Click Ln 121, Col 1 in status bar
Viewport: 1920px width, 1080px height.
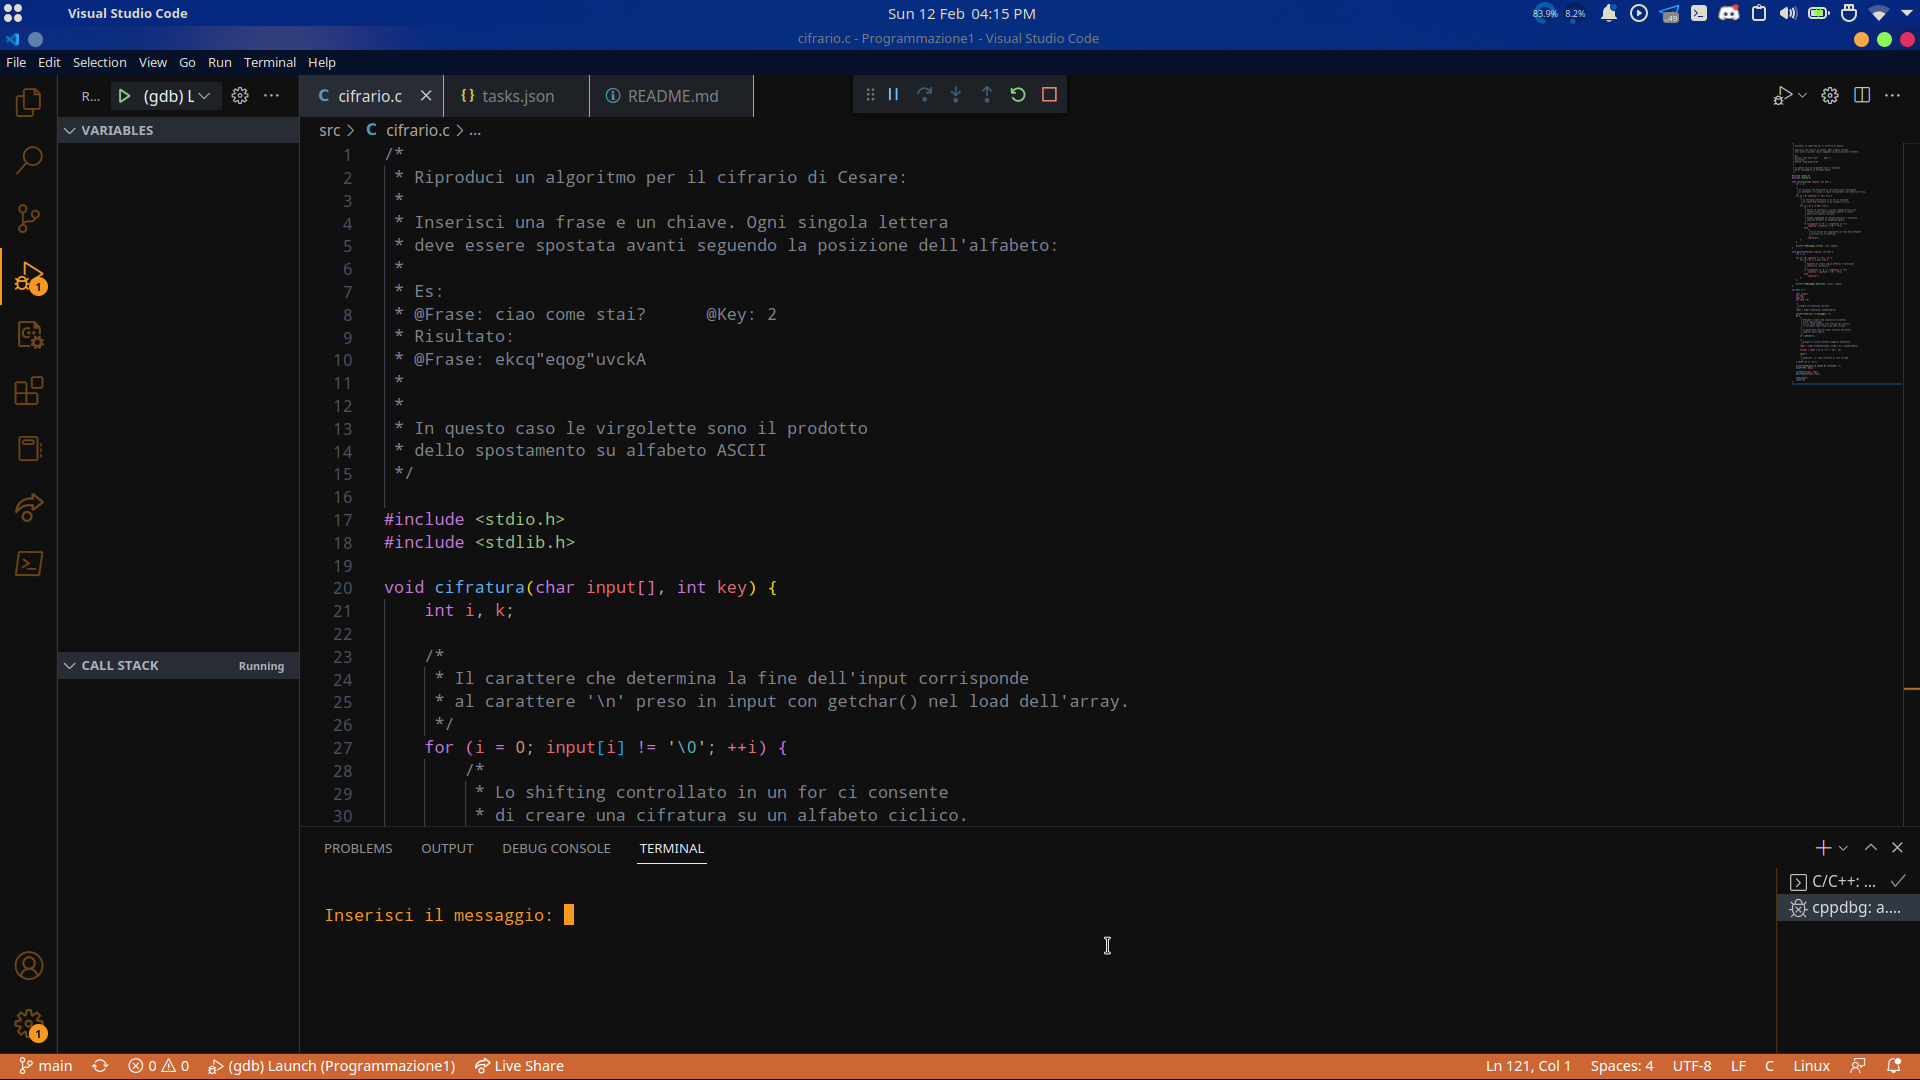coord(1528,1066)
